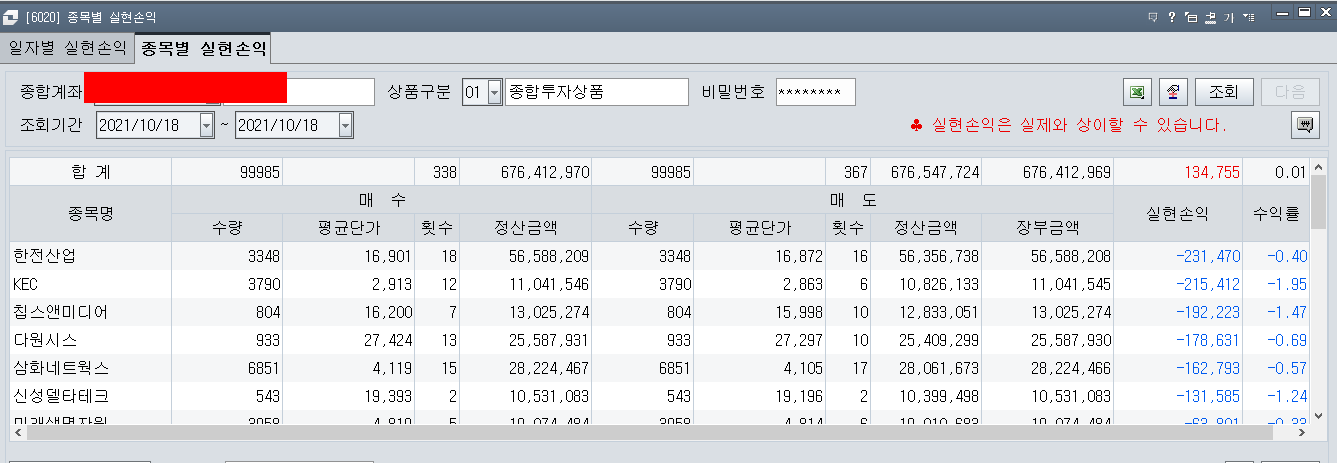Click the total realized profit 134,755
This screenshot has height=463, width=1337.
click(1212, 172)
